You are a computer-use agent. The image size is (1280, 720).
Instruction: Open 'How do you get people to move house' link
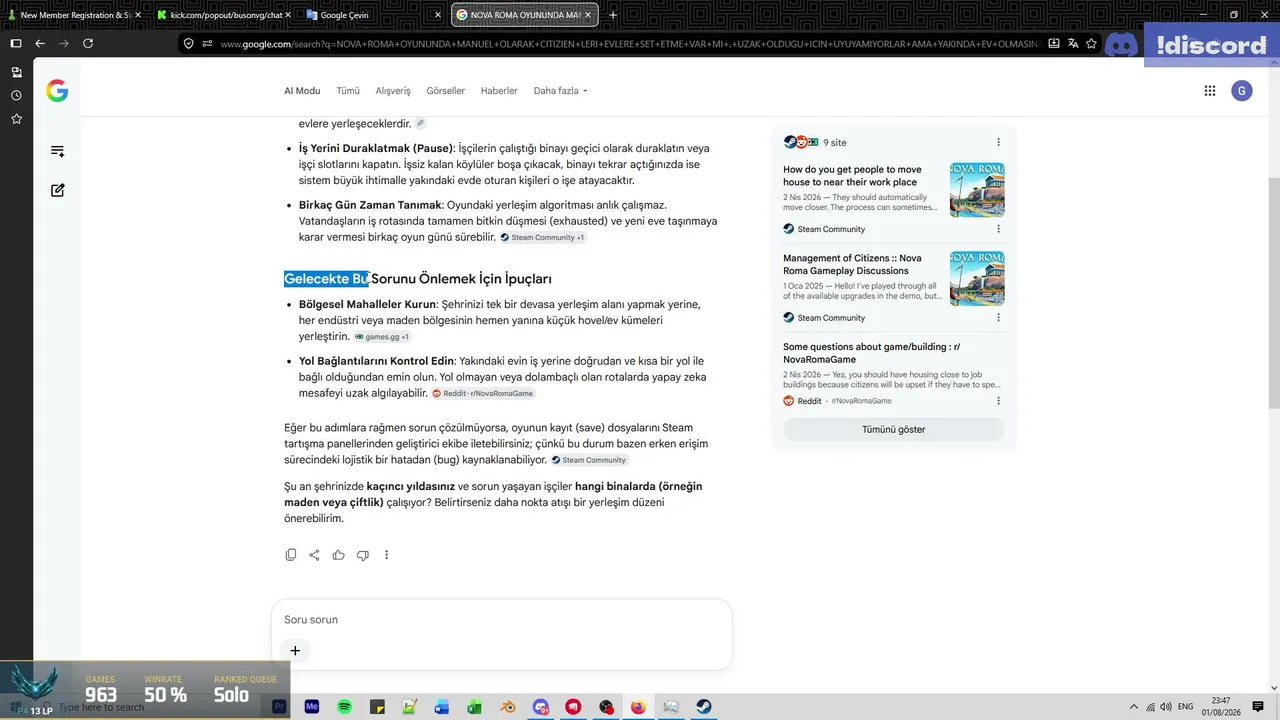[852, 176]
